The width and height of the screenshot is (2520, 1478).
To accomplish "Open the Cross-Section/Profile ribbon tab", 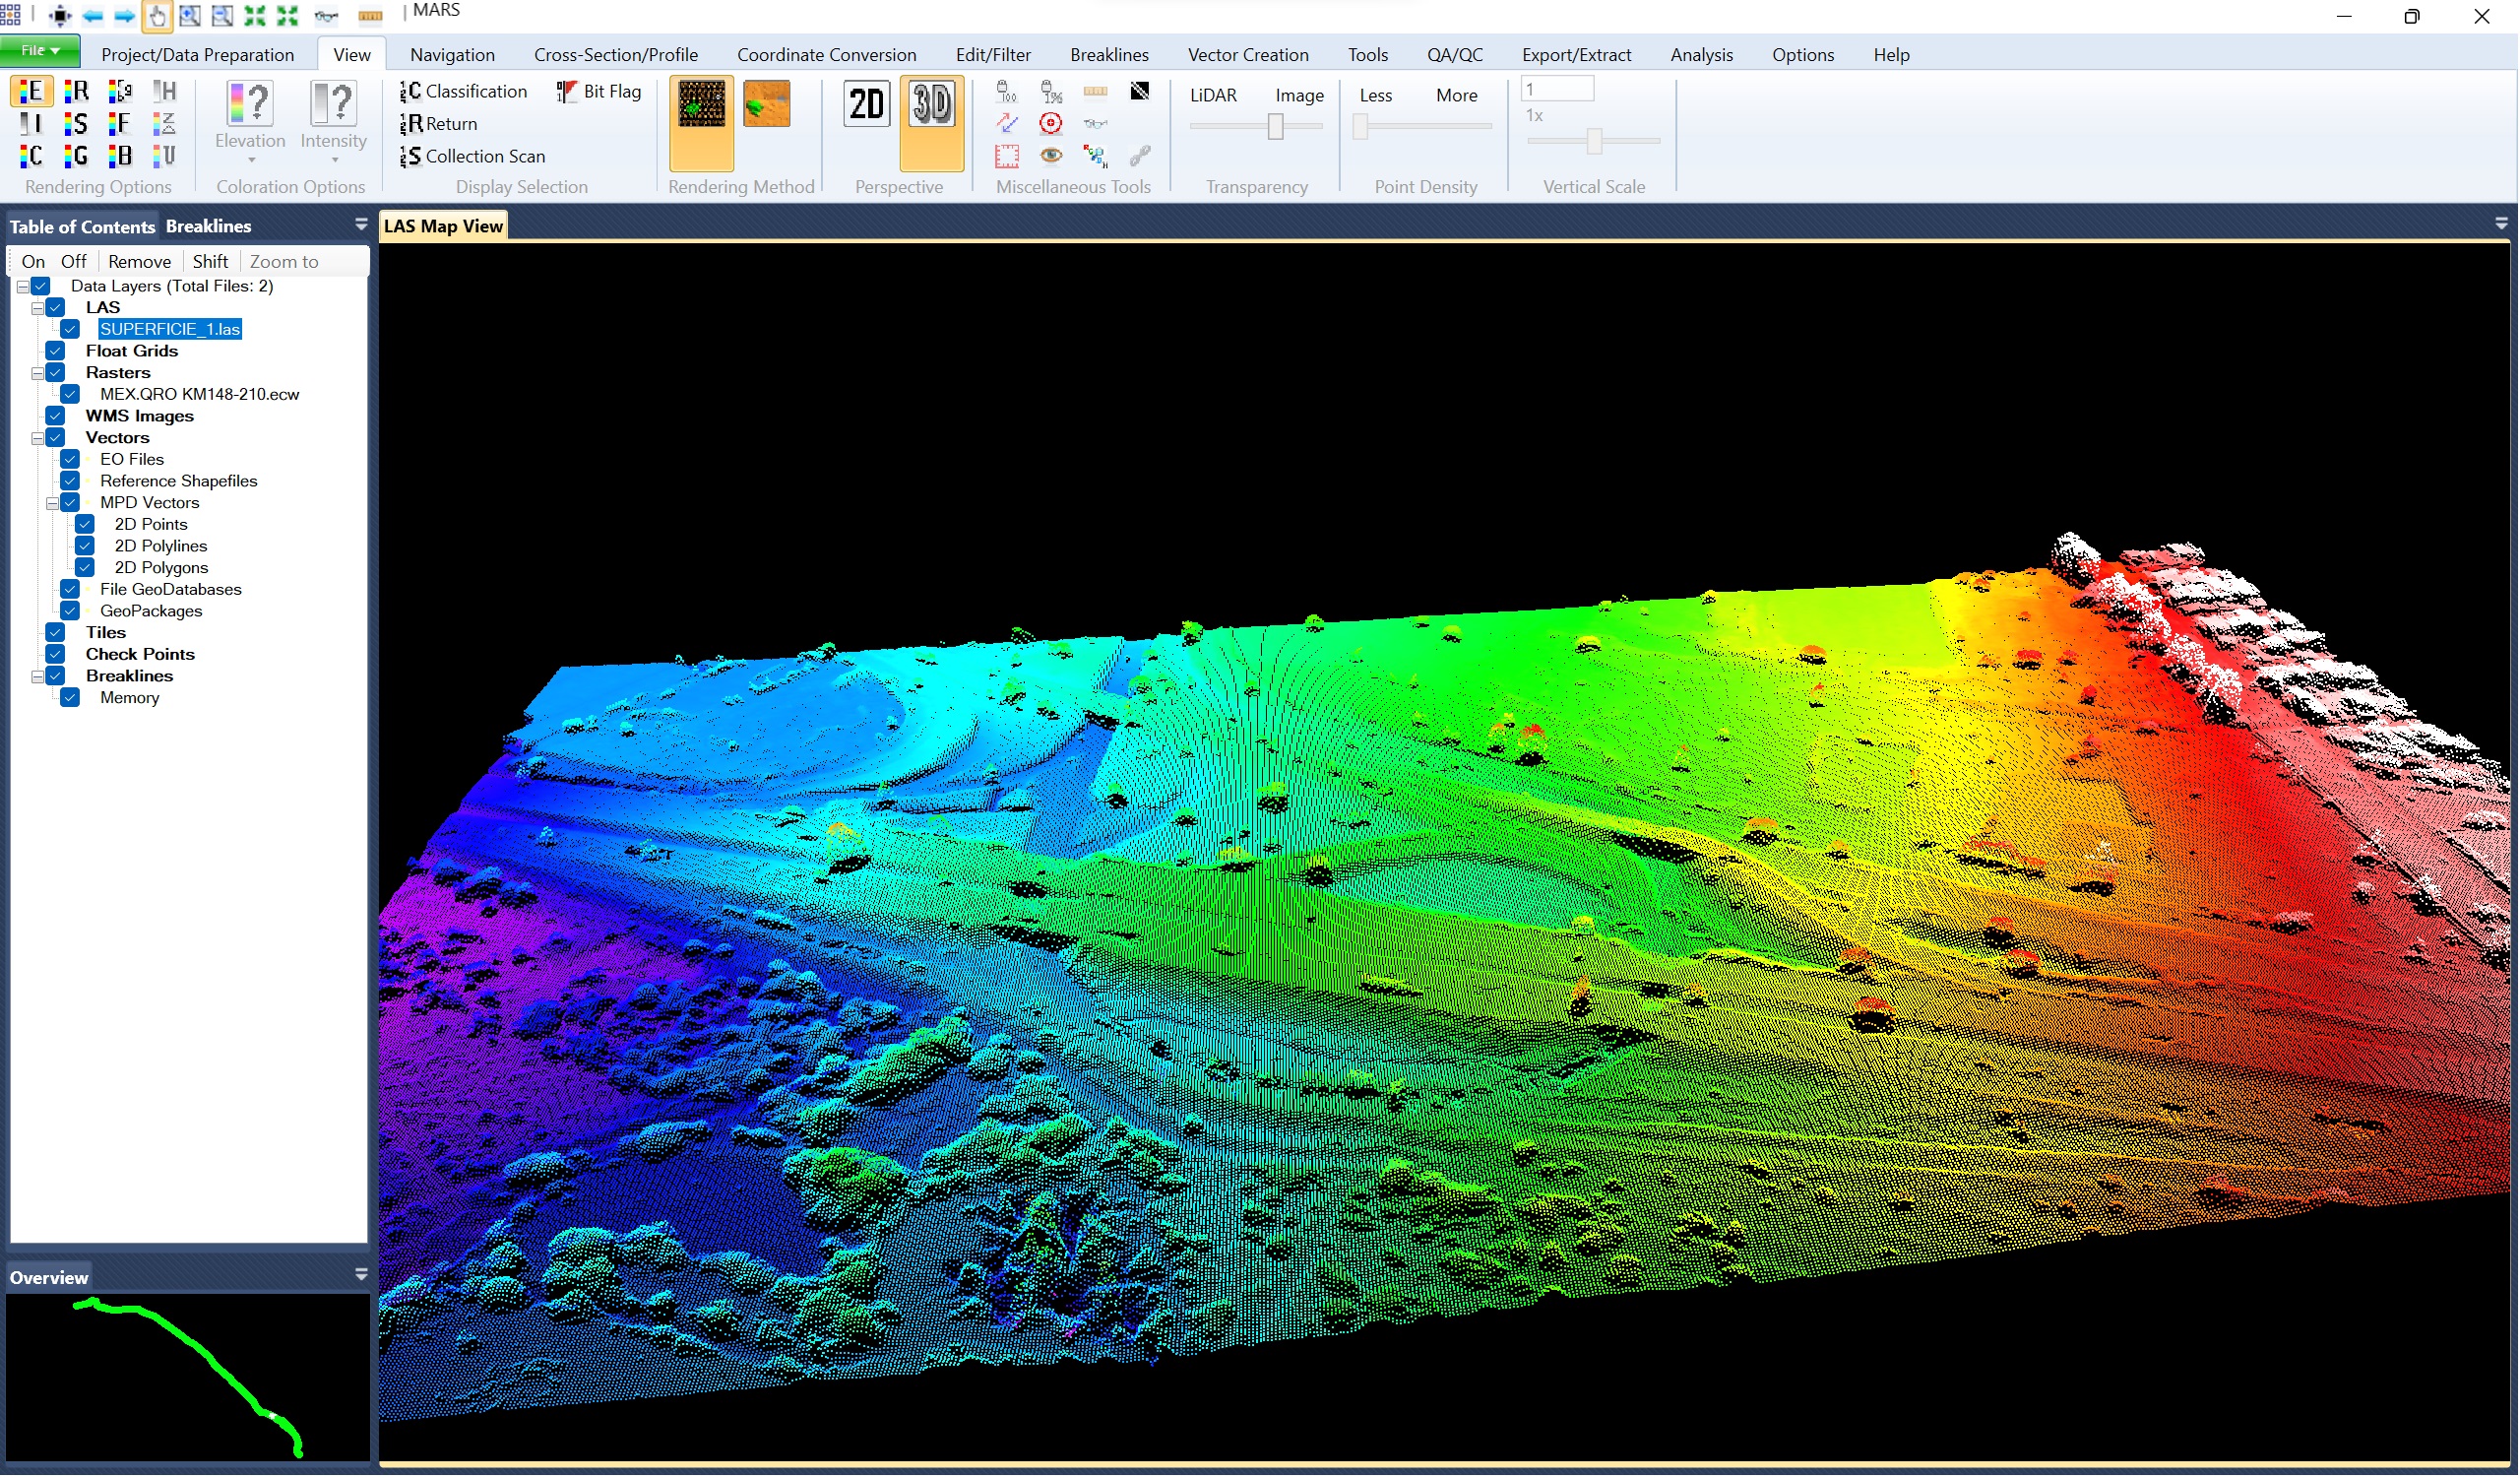I will coord(616,54).
